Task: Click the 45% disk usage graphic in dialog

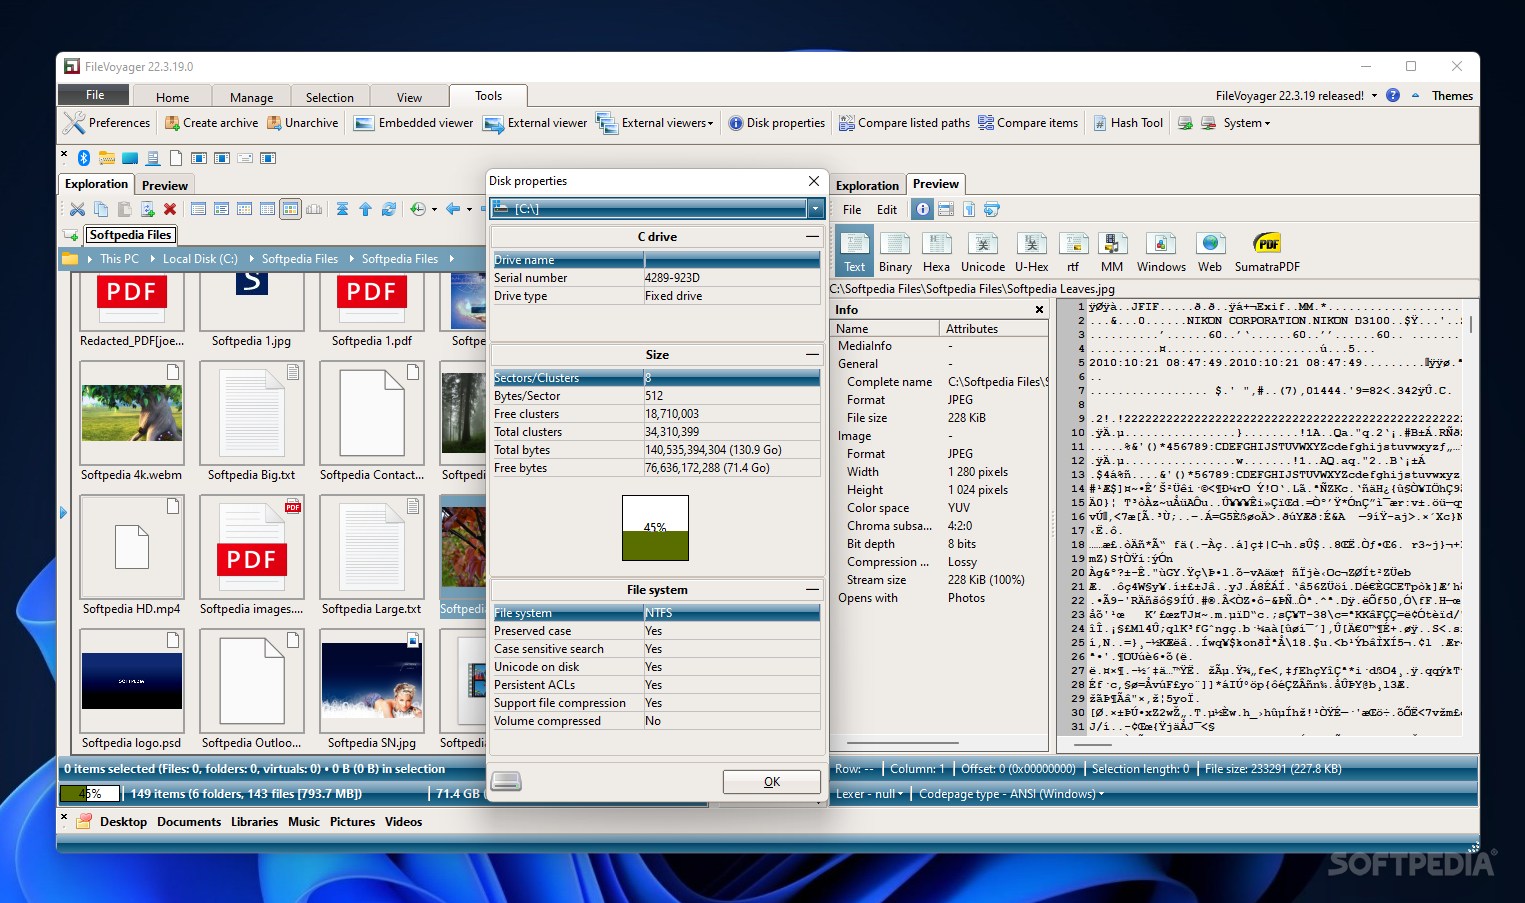Action: [655, 527]
